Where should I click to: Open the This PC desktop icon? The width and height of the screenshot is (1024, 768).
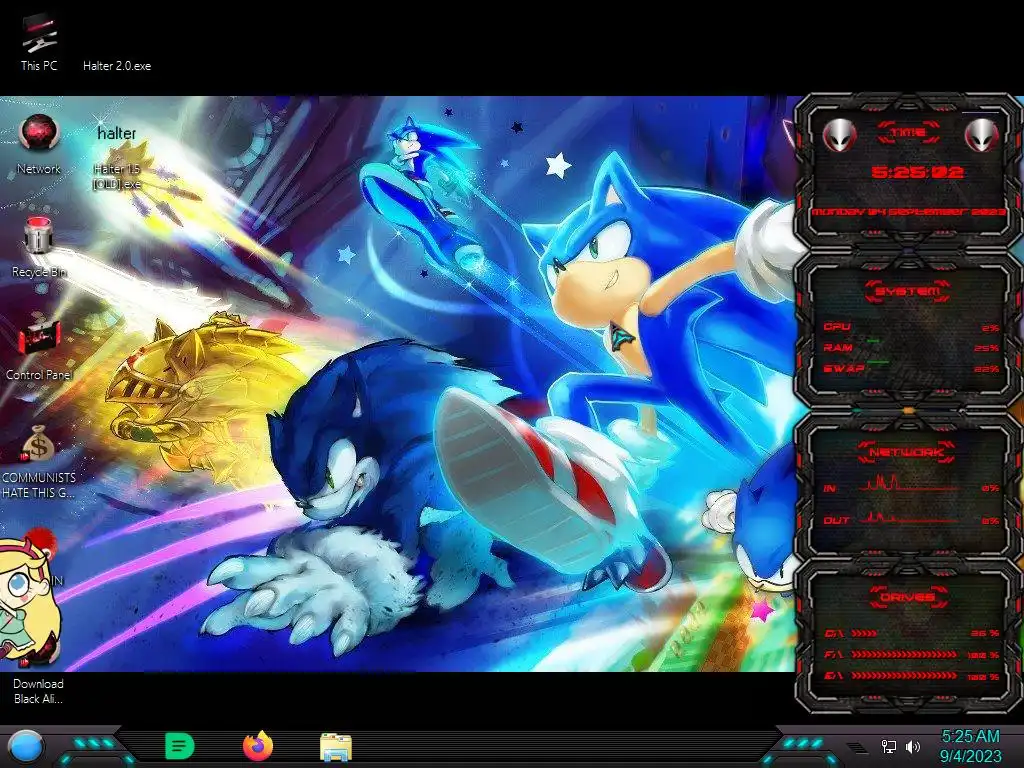pos(39,42)
